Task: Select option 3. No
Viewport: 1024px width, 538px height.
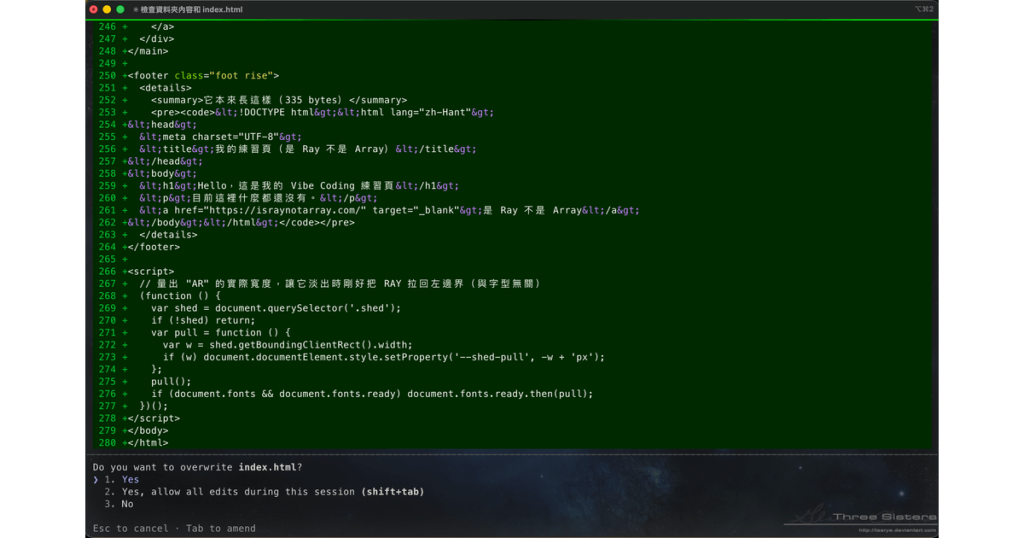Action: click(x=119, y=504)
